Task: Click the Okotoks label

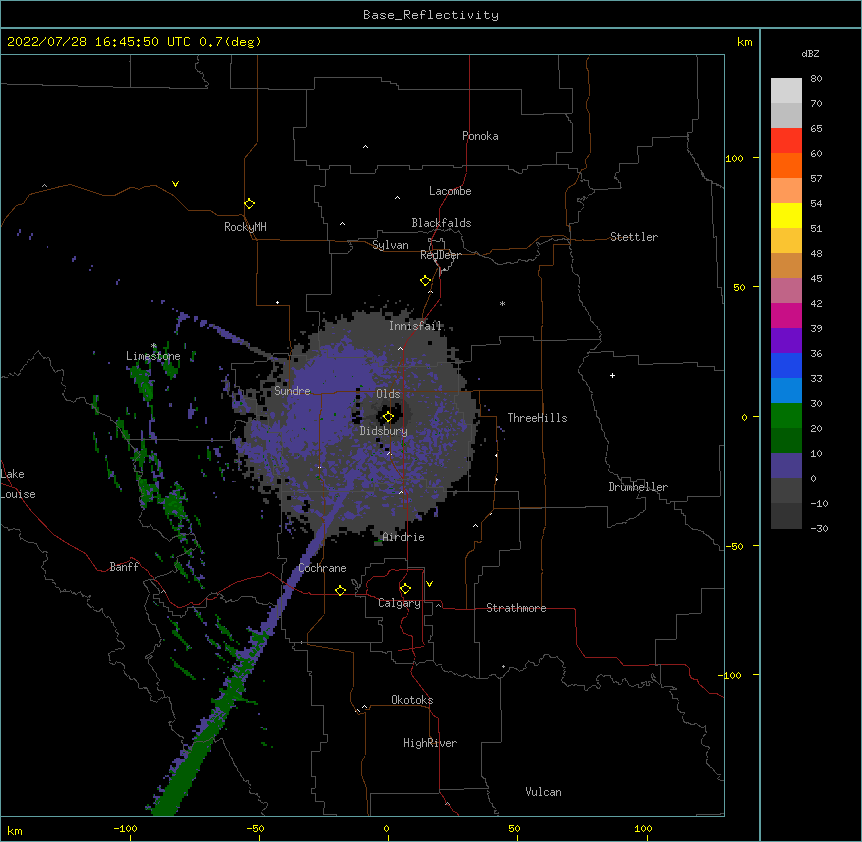Action: [x=412, y=700]
